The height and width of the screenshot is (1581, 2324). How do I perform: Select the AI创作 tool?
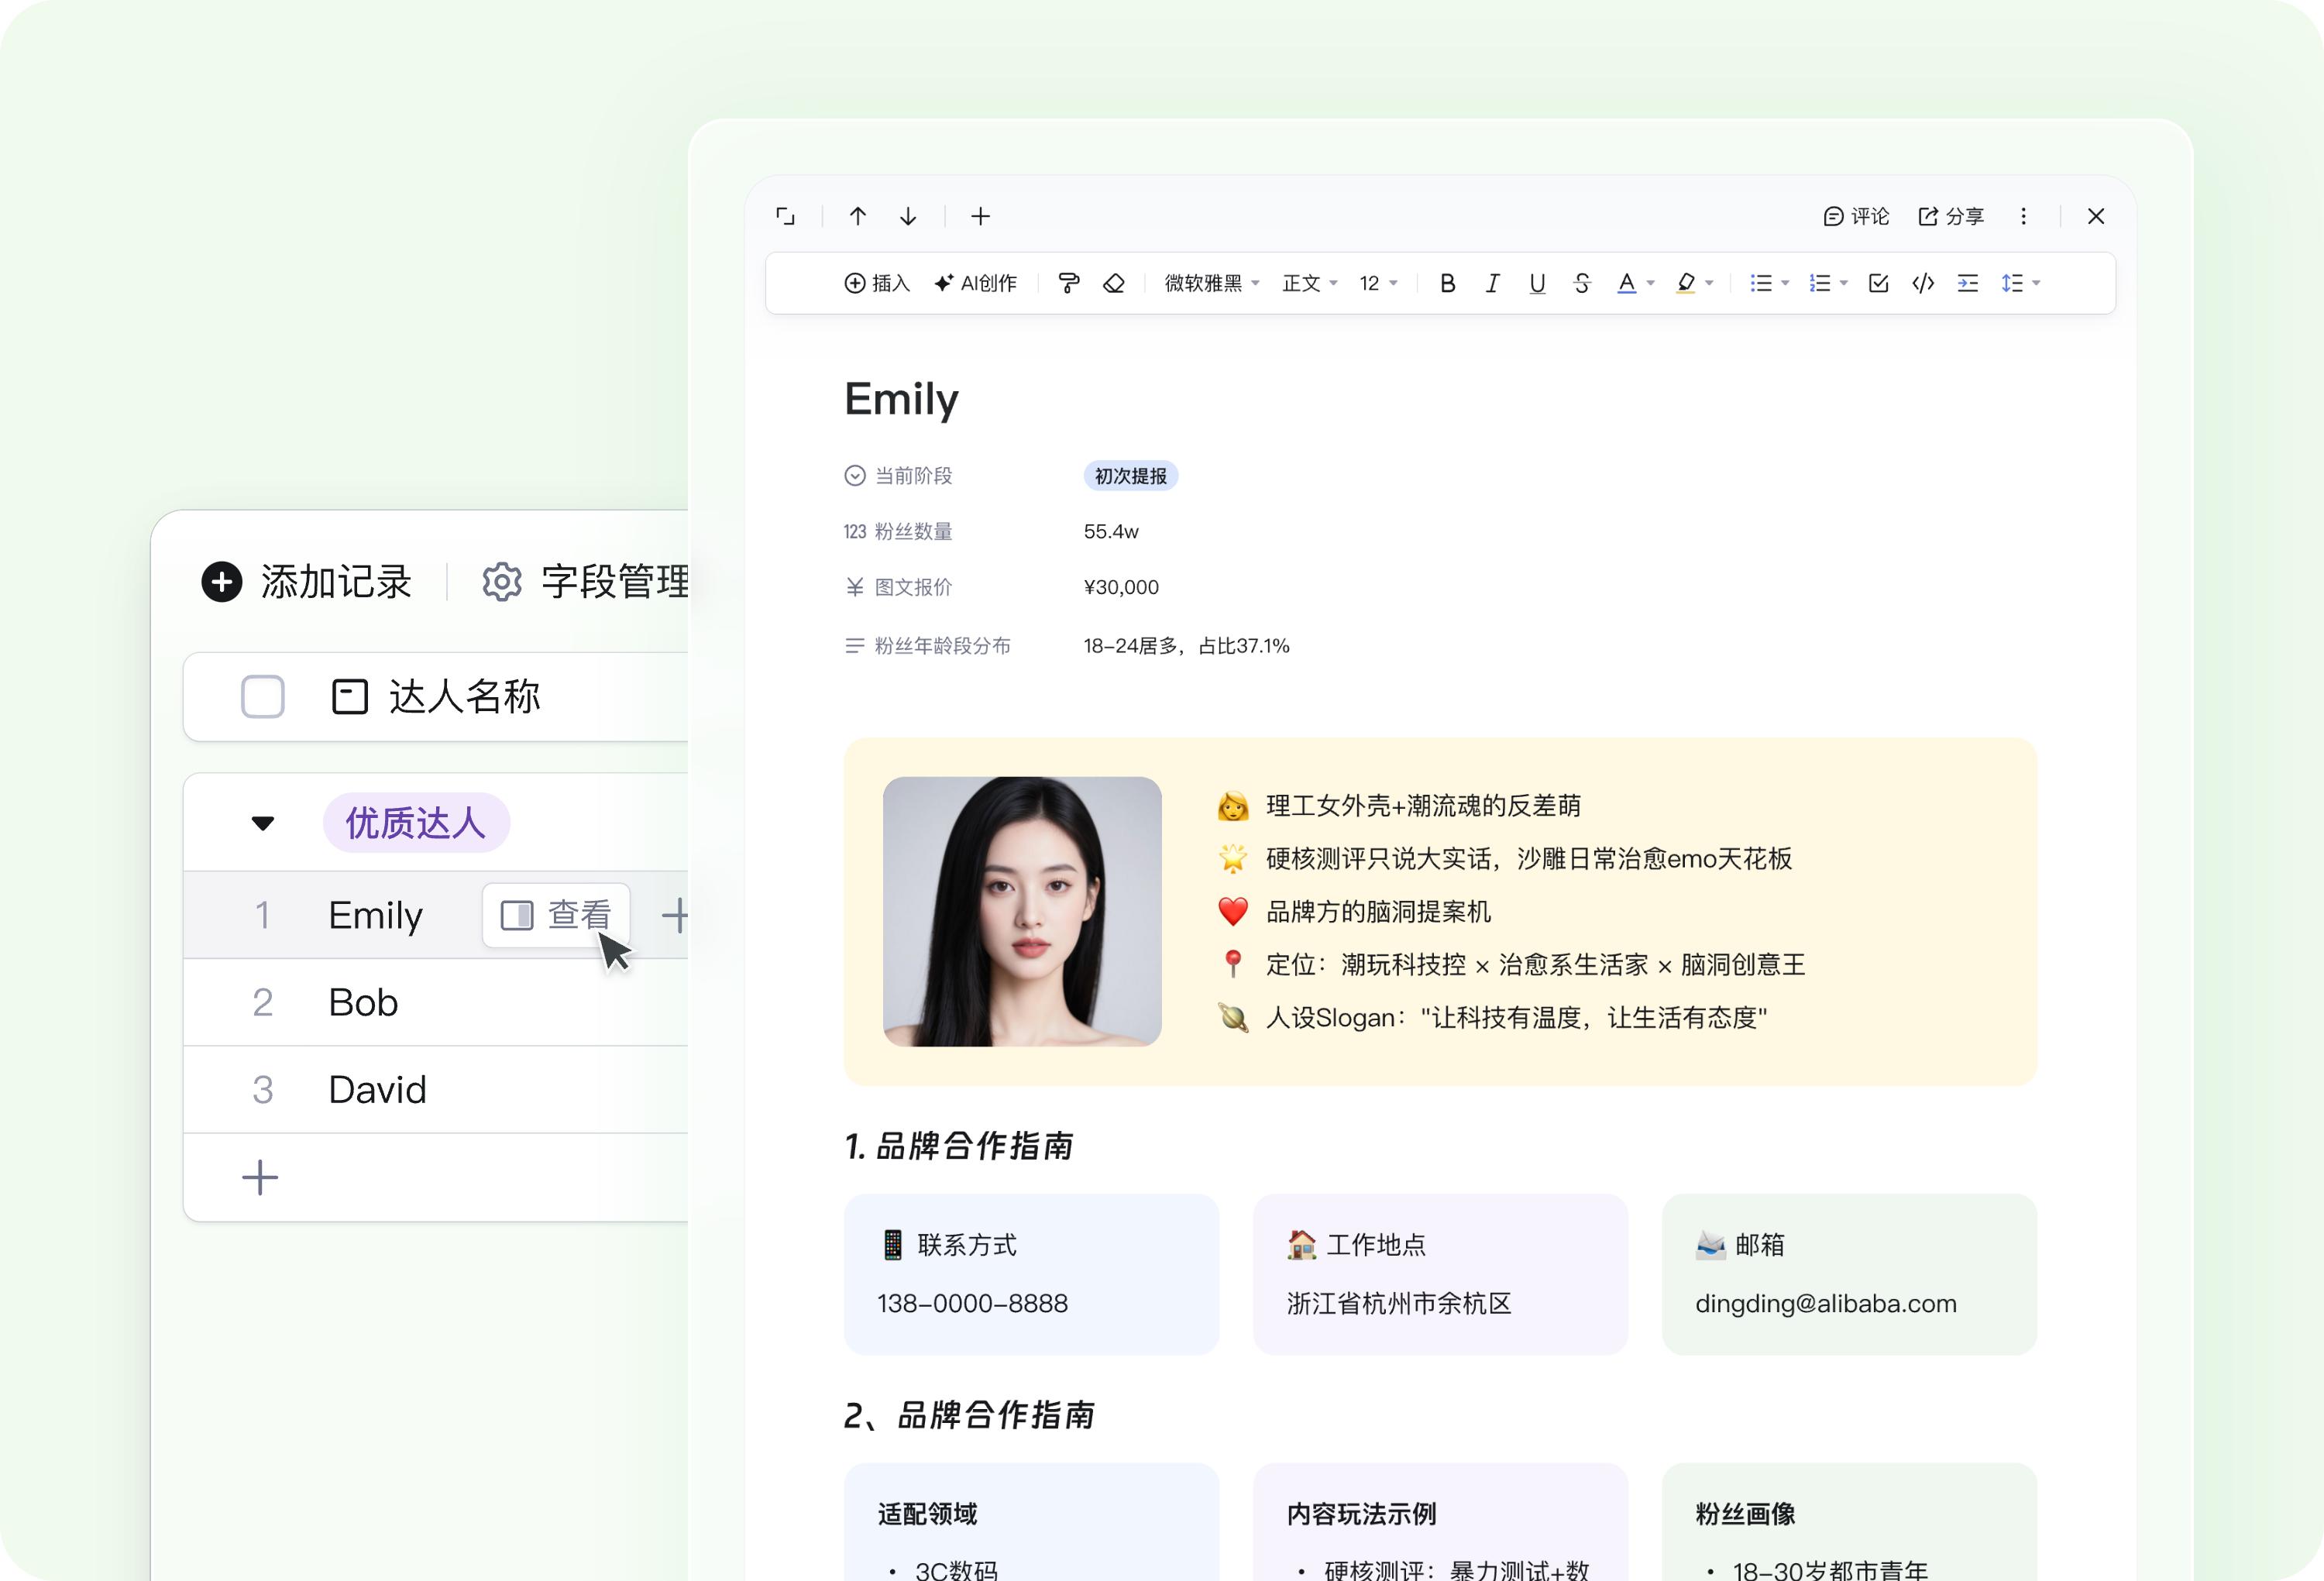click(x=975, y=283)
